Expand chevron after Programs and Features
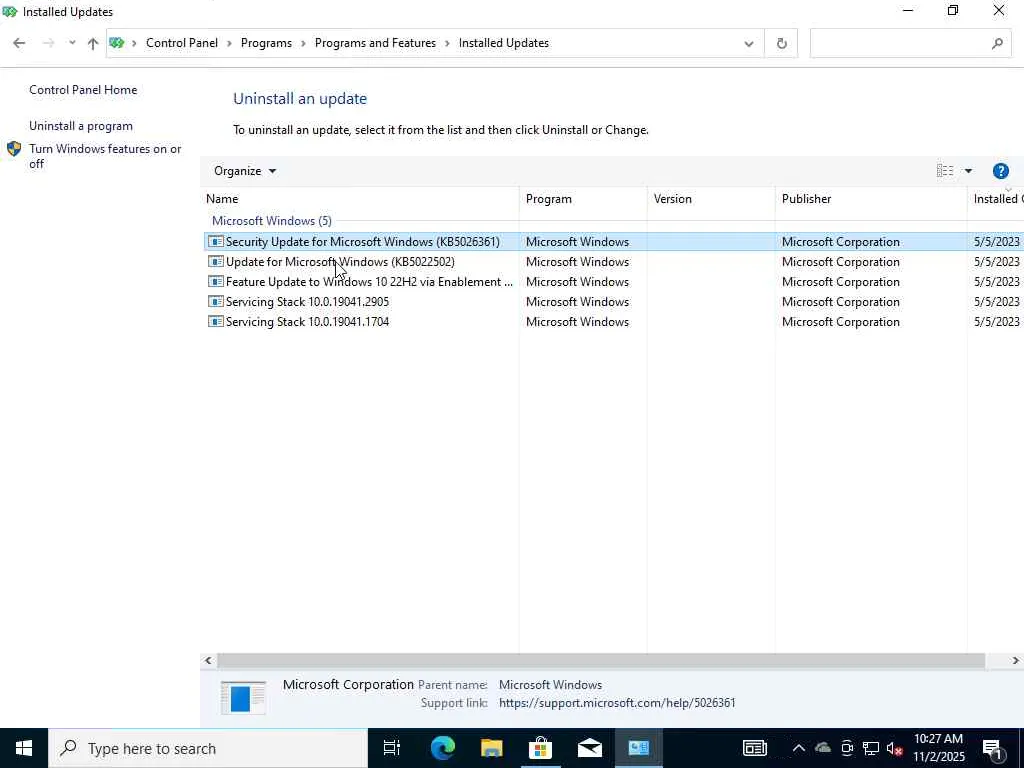The image size is (1024, 768). coord(447,44)
